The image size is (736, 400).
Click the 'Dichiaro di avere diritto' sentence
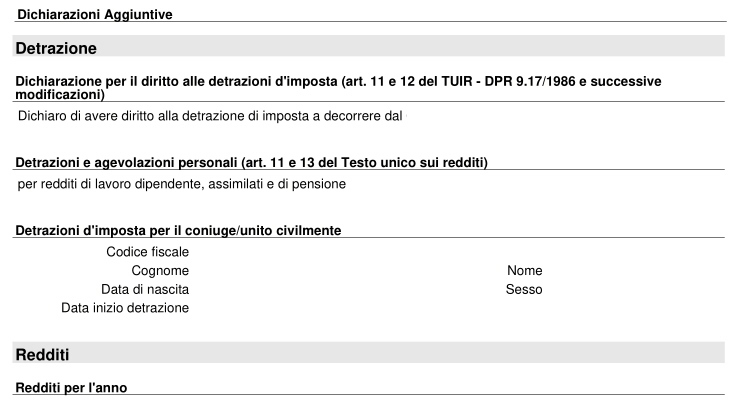210,116
